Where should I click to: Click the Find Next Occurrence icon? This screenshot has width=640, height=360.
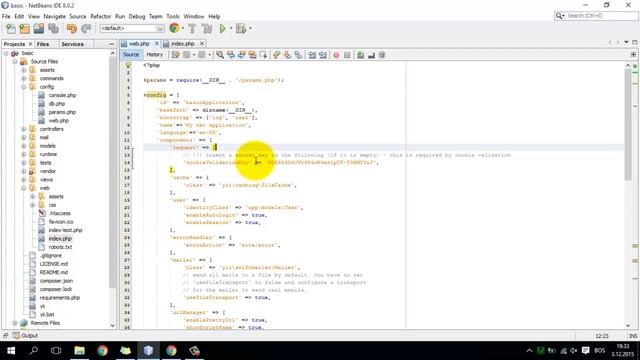(242, 55)
